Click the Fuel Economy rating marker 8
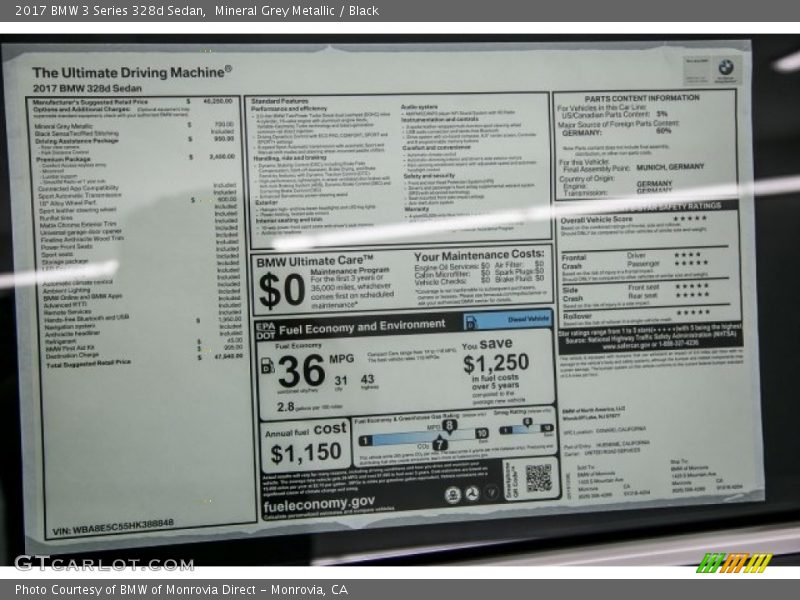The image size is (800, 600). click(x=449, y=425)
